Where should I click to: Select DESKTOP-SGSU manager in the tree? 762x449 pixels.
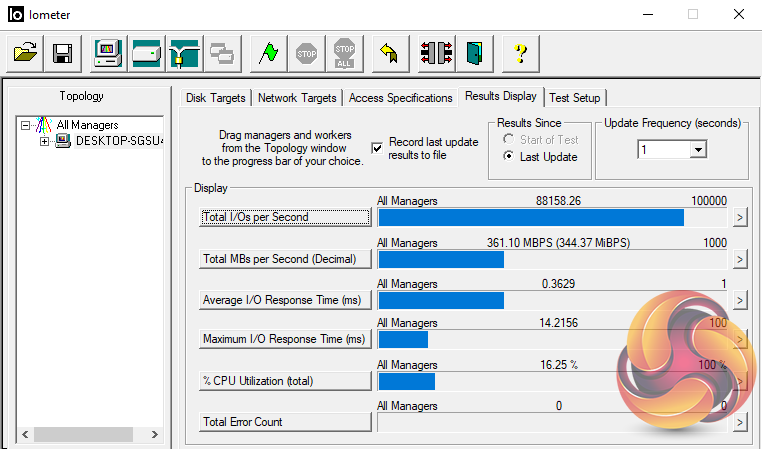pos(119,141)
